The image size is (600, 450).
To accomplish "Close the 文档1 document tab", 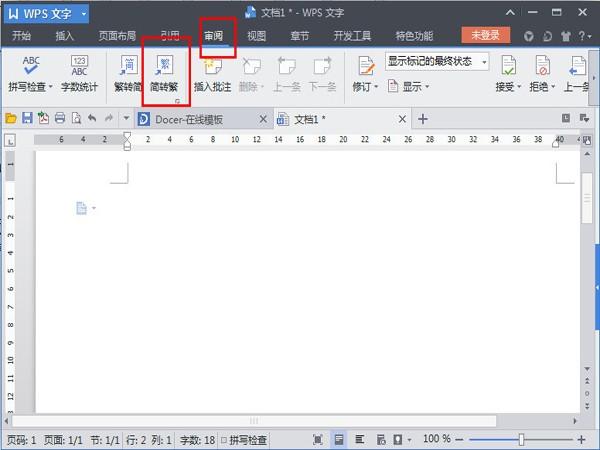I will click(402, 119).
